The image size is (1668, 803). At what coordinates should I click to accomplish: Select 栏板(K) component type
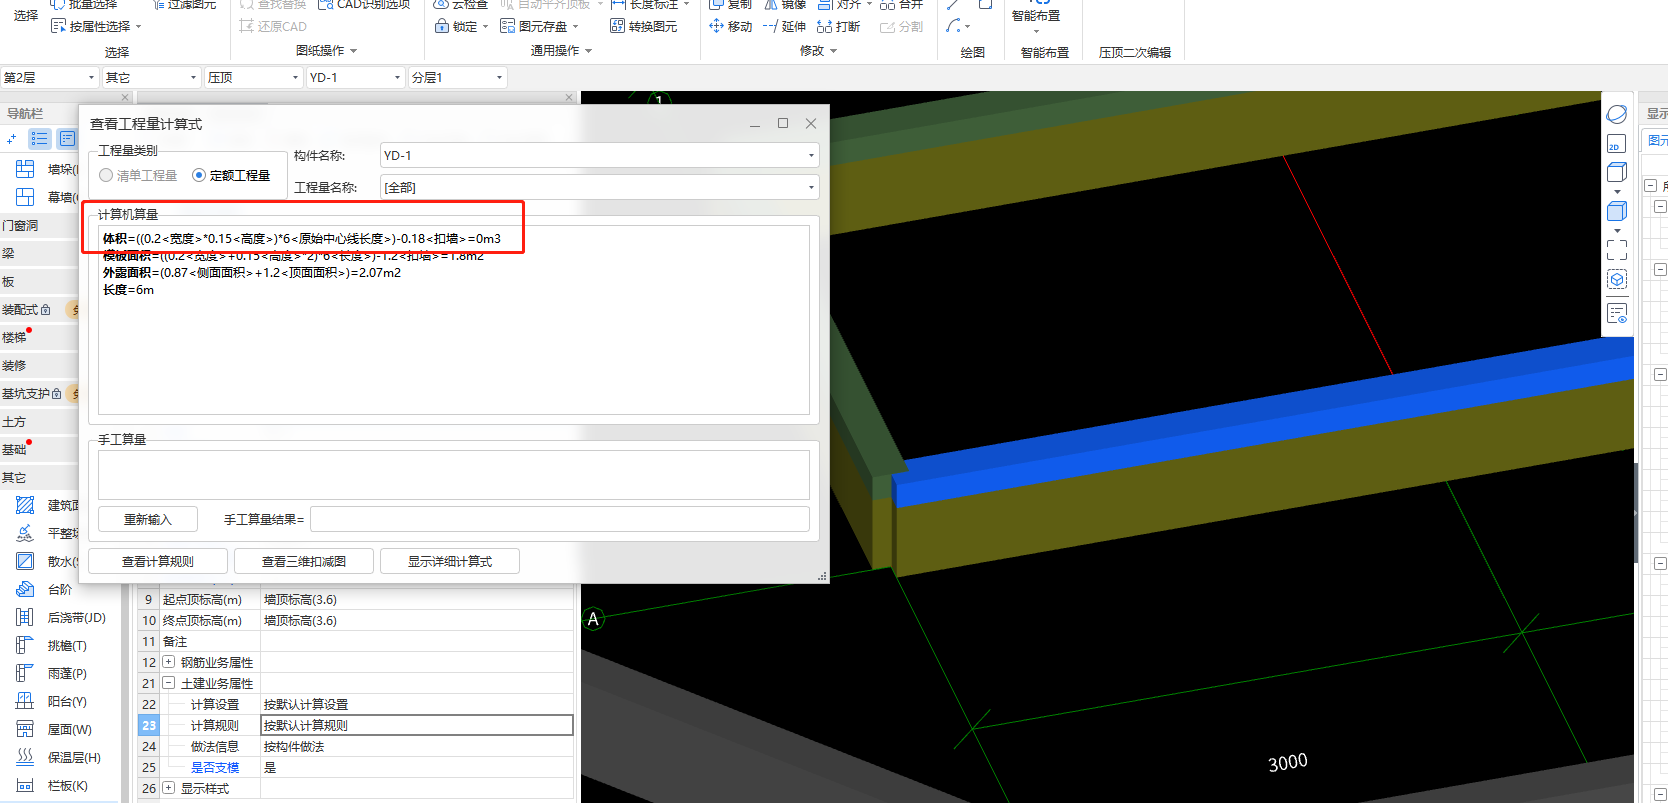(67, 785)
